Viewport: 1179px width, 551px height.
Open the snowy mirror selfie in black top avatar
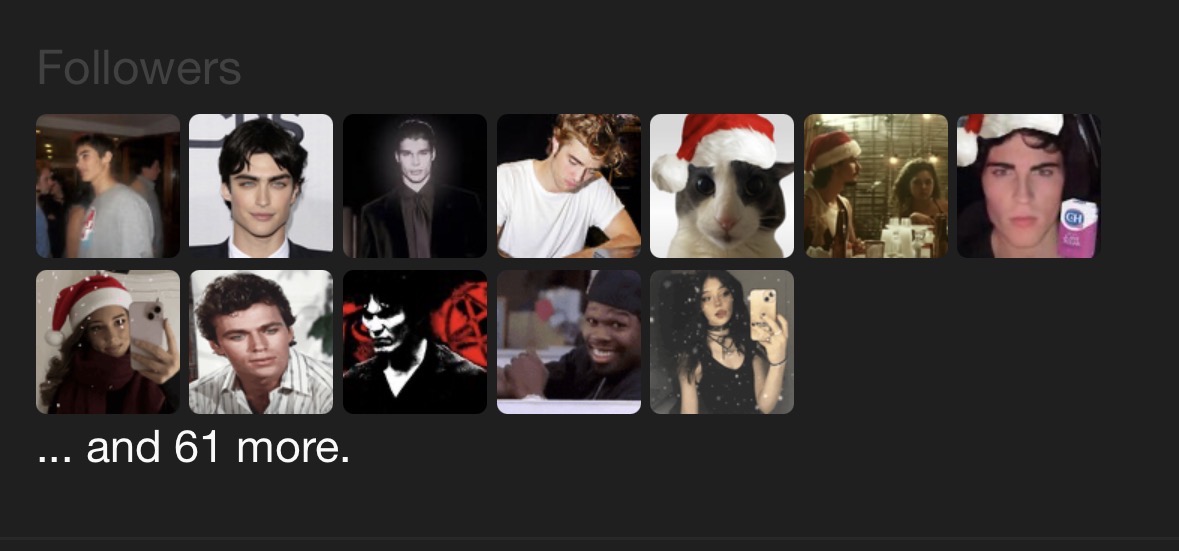(722, 342)
